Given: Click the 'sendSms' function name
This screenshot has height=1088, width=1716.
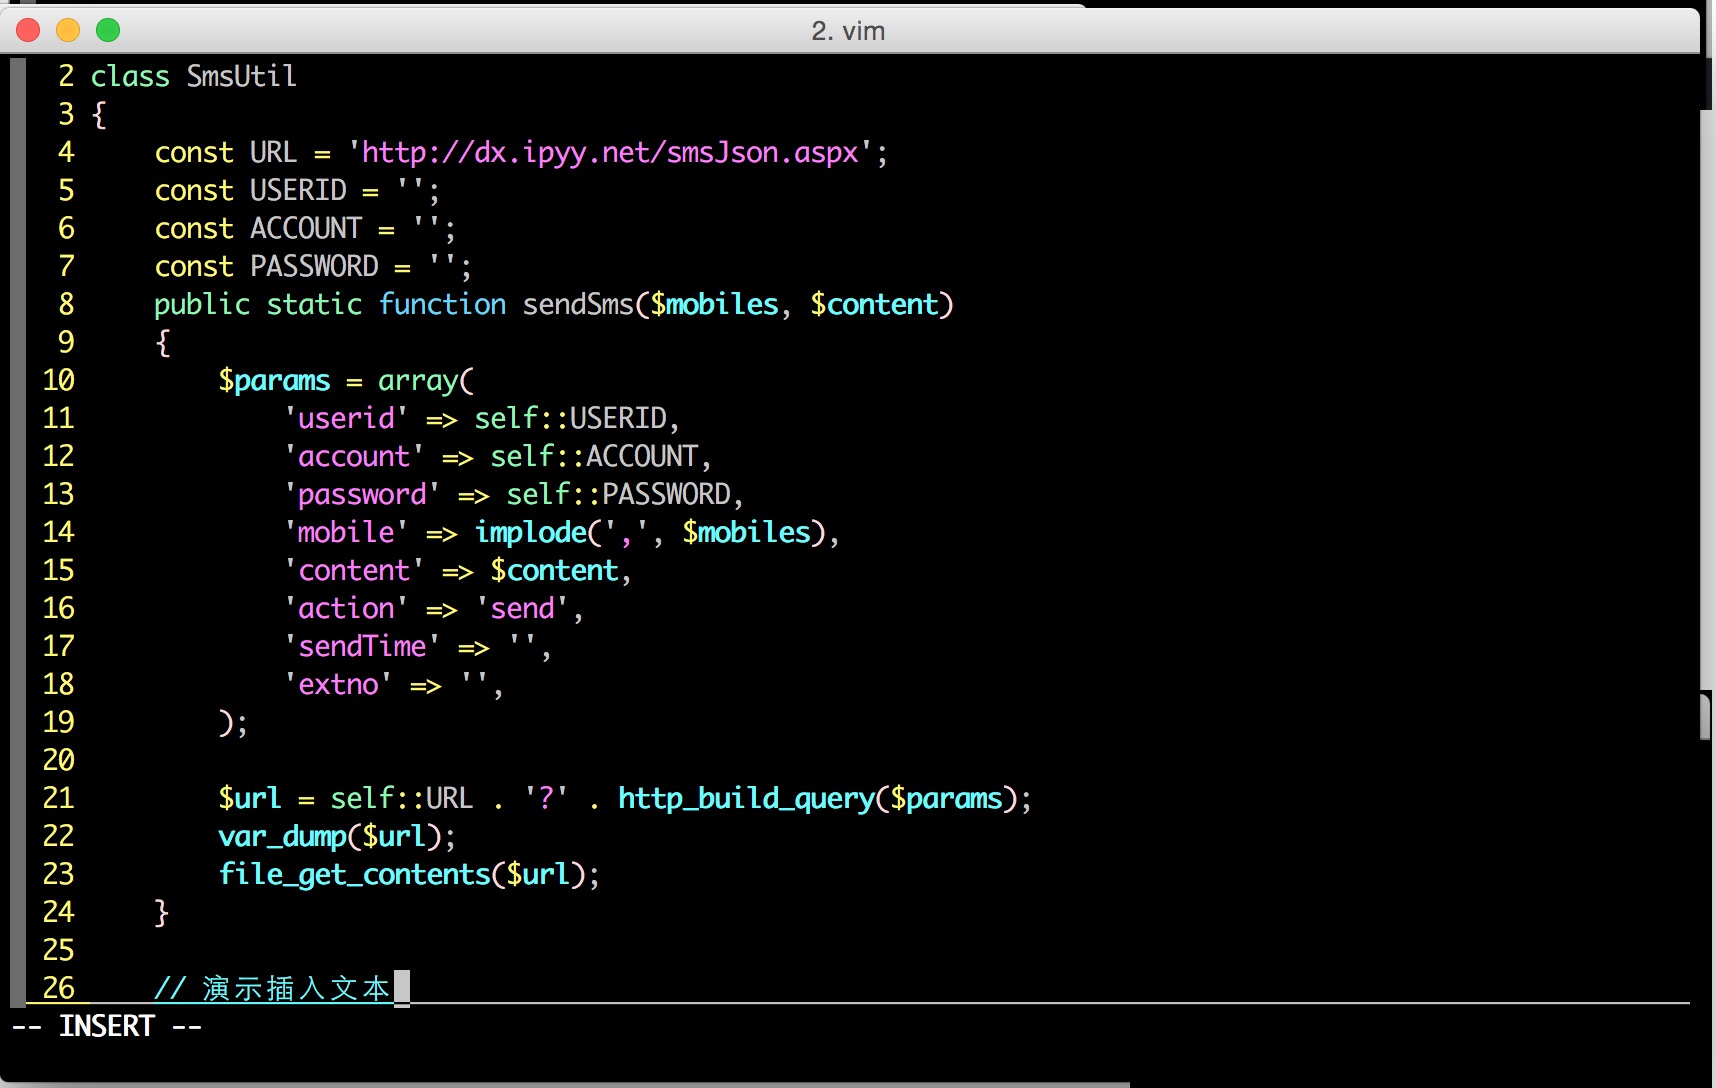Looking at the screenshot, I should (x=578, y=304).
